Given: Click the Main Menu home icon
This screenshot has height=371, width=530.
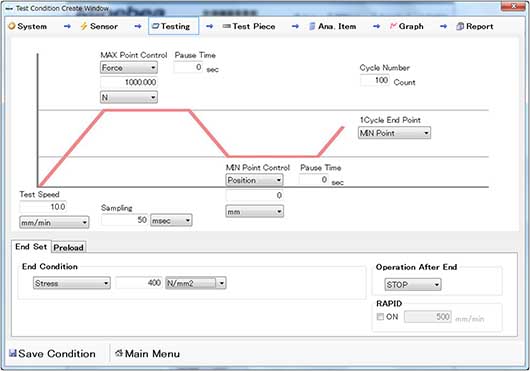Looking at the screenshot, I should click(119, 353).
